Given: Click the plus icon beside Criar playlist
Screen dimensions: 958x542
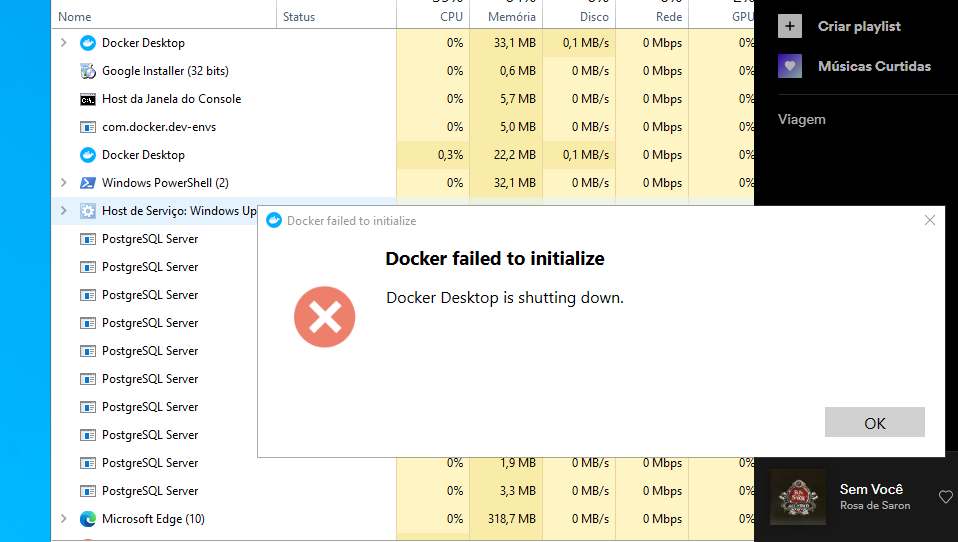Looking at the screenshot, I should click(789, 26).
